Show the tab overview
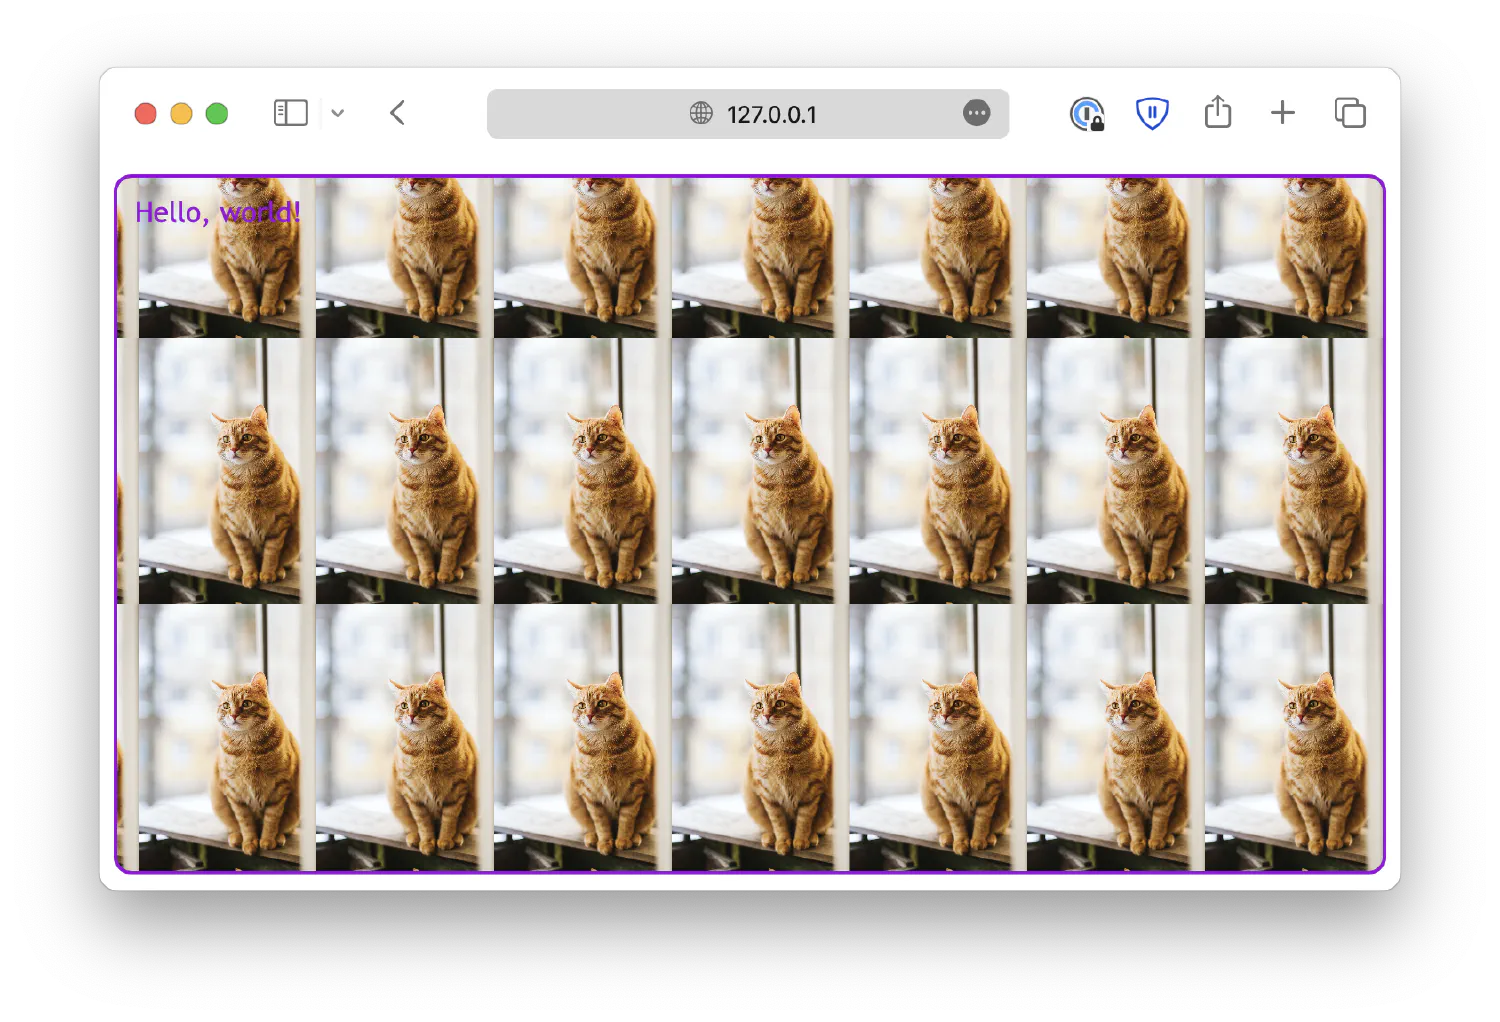Image resolution: width=1500 pixels, height=1022 pixels. [x=1350, y=113]
